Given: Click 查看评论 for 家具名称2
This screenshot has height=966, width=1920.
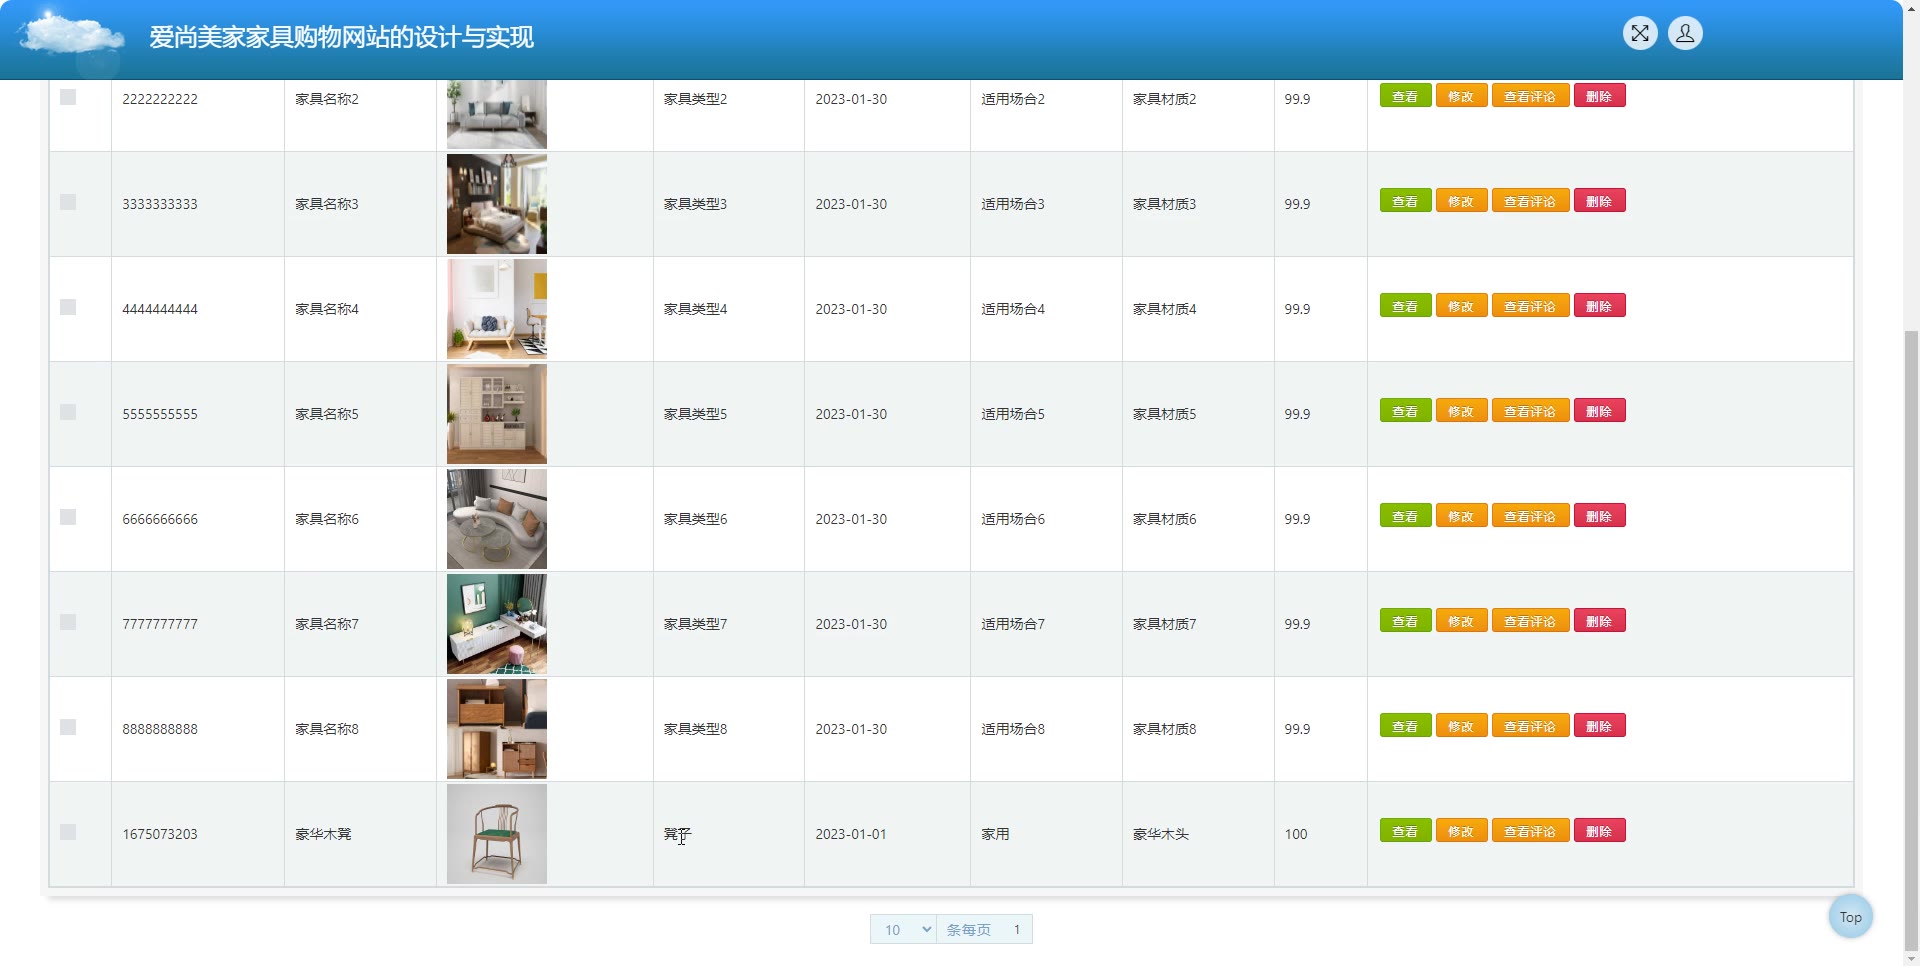Looking at the screenshot, I should 1530,96.
